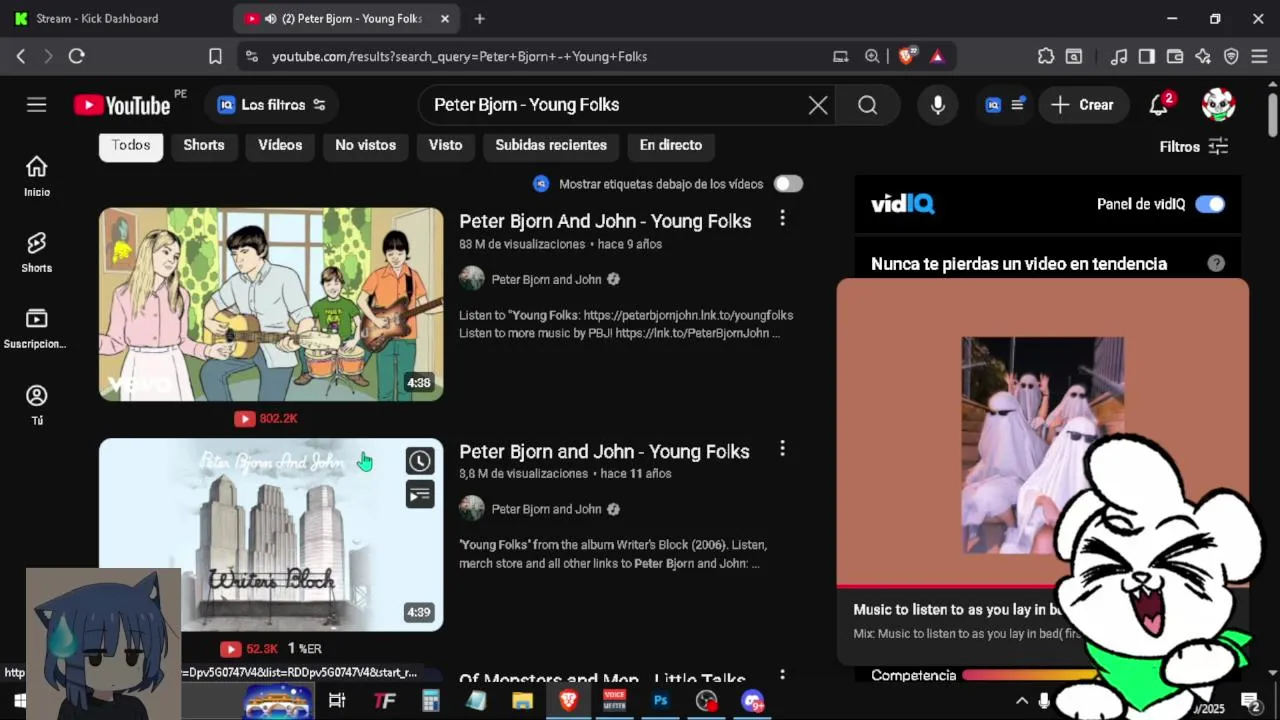Open Brave Rewards triangle icon
Image resolution: width=1280 pixels, height=720 pixels.
pos(937,56)
